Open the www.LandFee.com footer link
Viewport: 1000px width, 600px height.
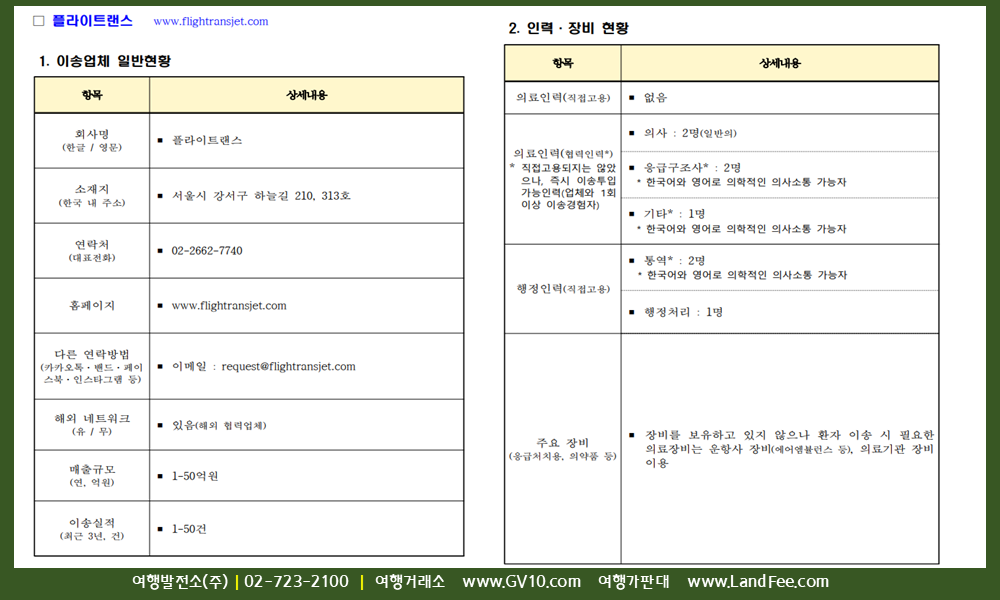tap(758, 582)
